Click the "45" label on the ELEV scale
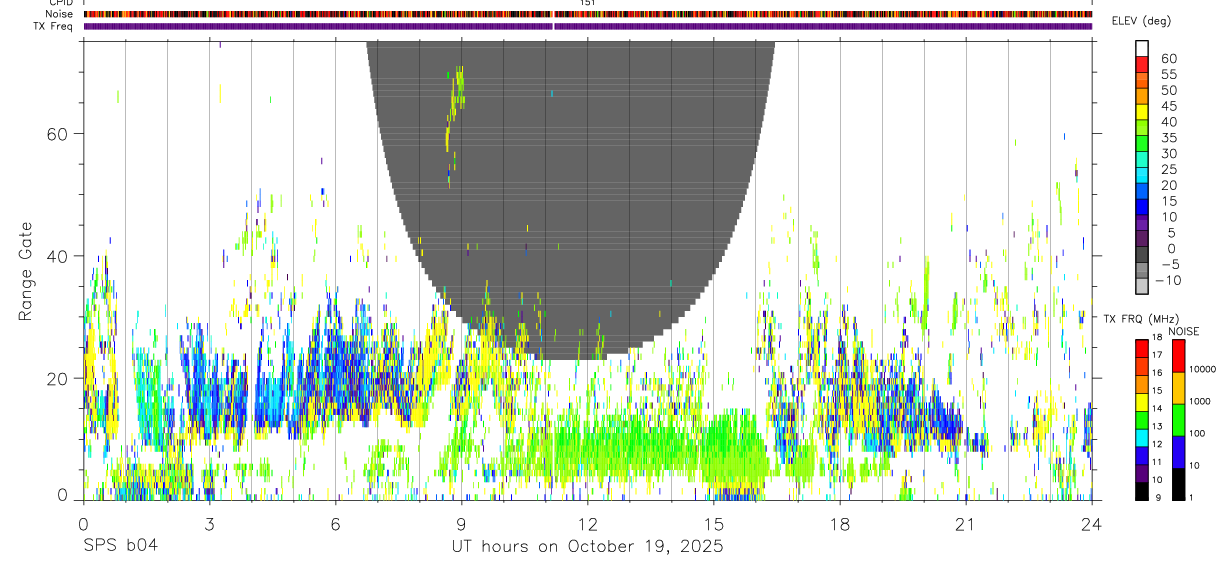 pyautogui.click(x=1168, y=106)
